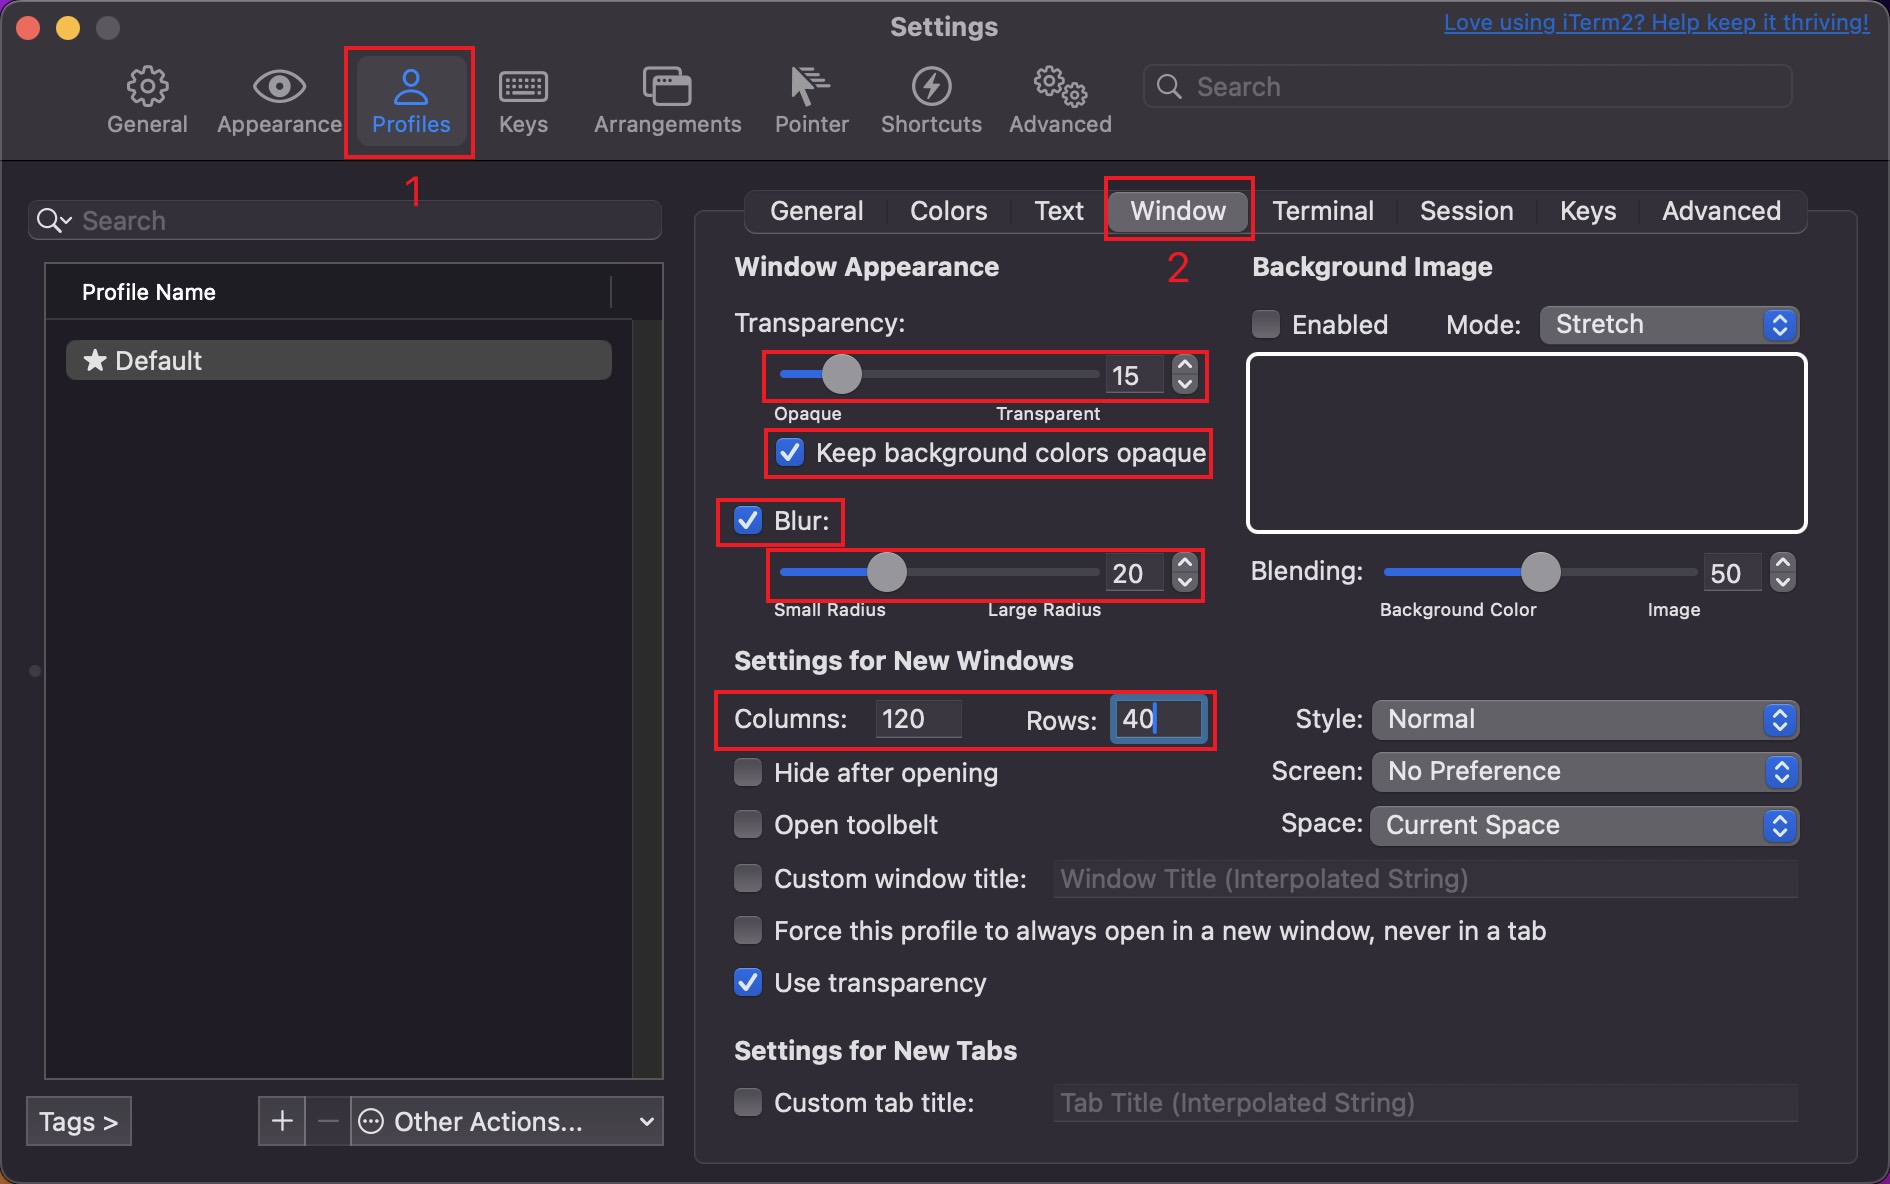Remove profile with minus button

pos(328,1121)
